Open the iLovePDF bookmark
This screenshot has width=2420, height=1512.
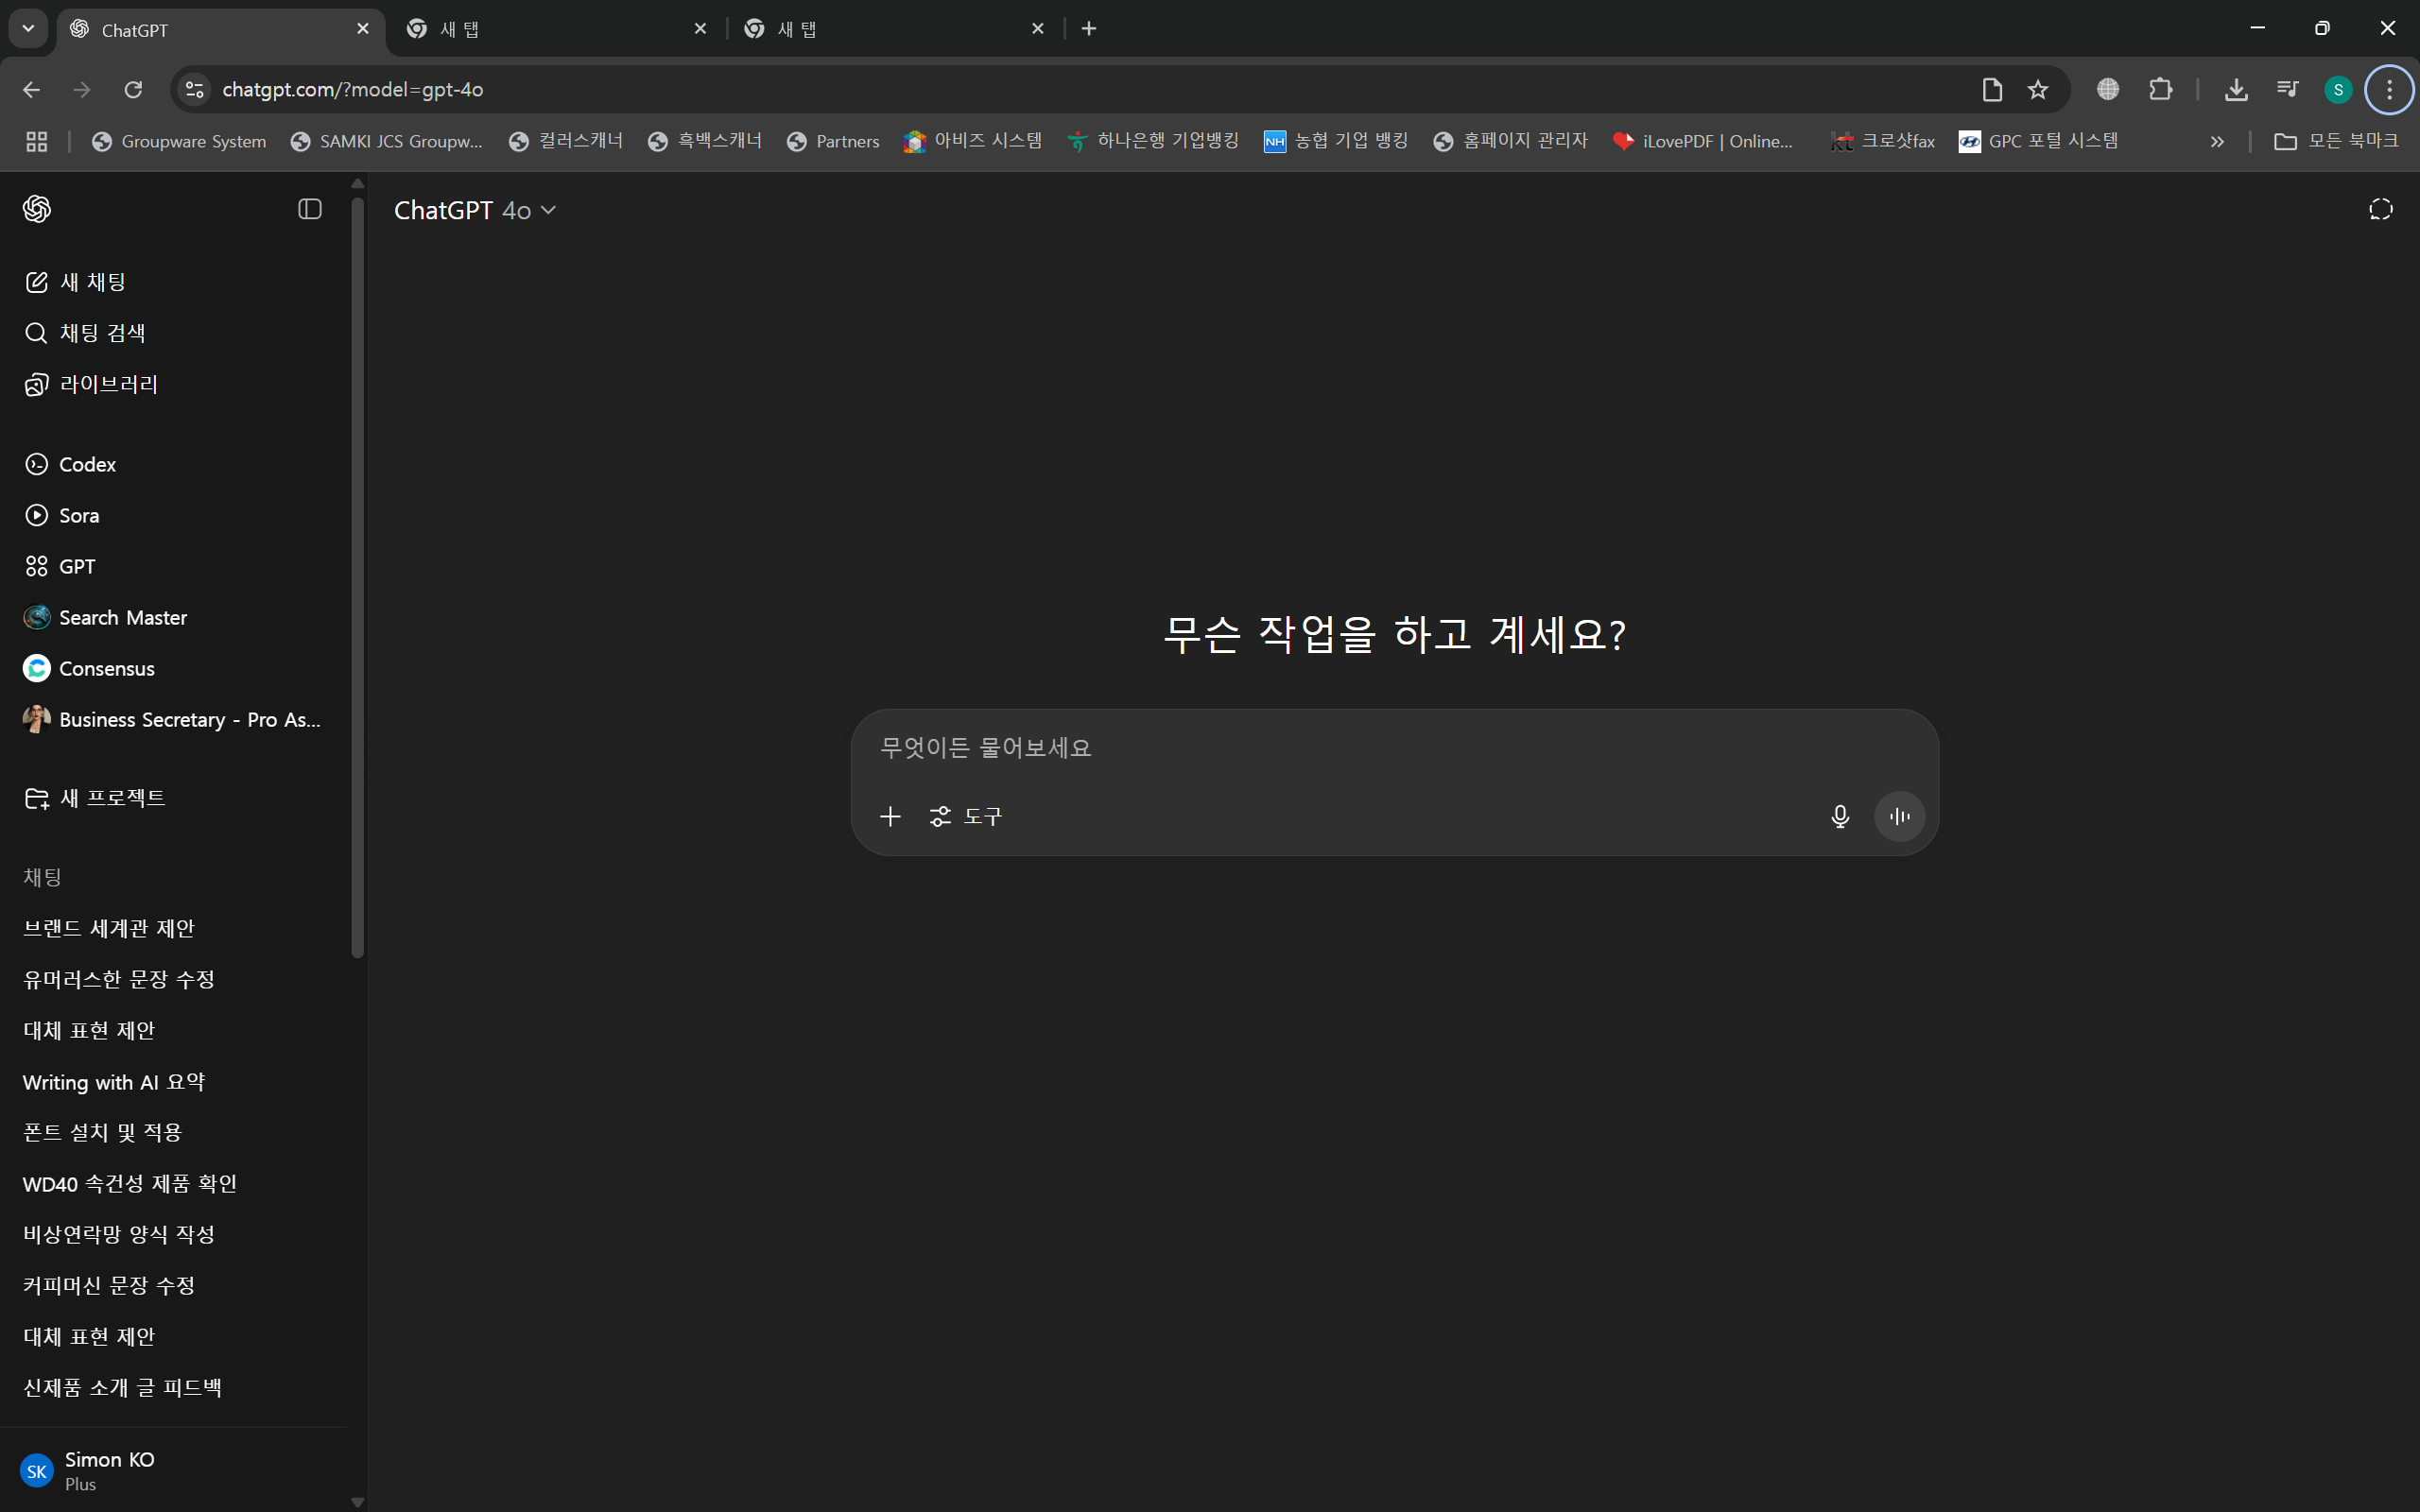pos(1704,142)
